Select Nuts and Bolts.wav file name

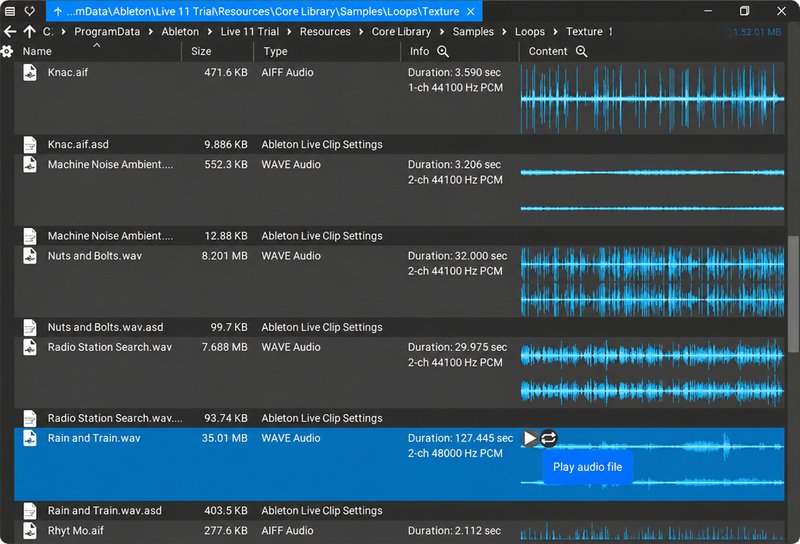coord(95,256)
